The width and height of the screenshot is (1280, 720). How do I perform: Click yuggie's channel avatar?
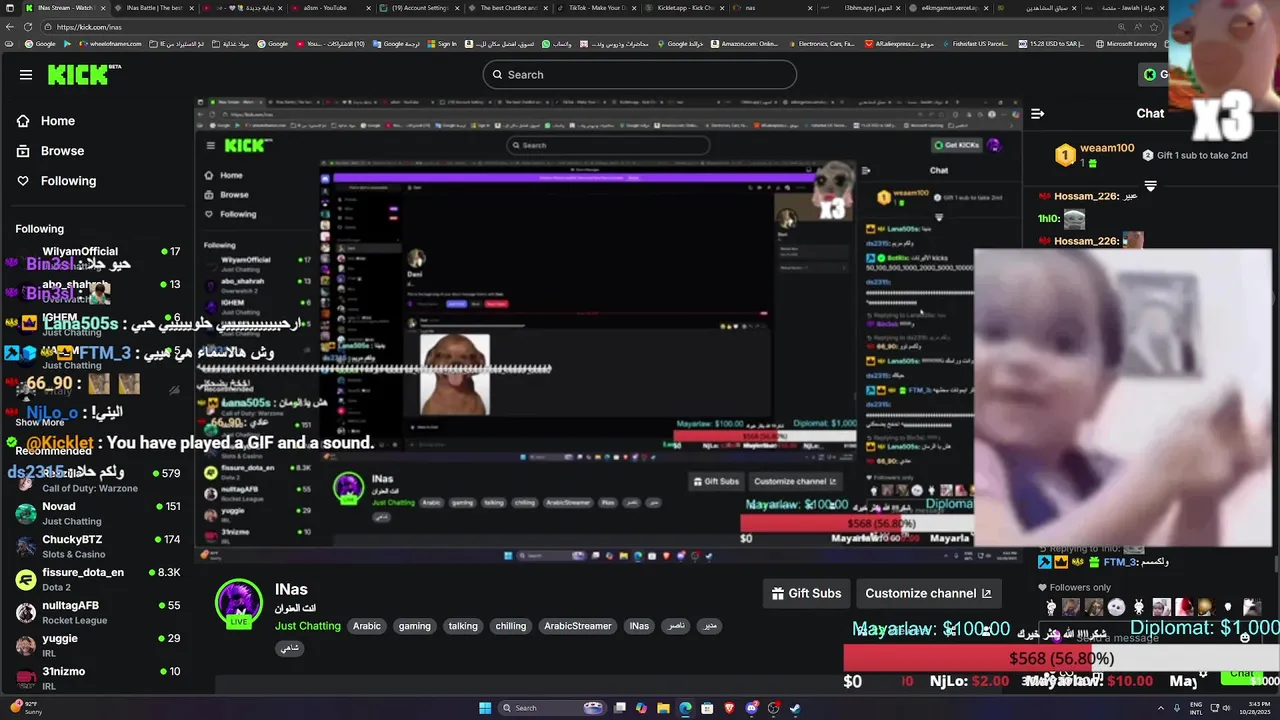pos(26,645)
